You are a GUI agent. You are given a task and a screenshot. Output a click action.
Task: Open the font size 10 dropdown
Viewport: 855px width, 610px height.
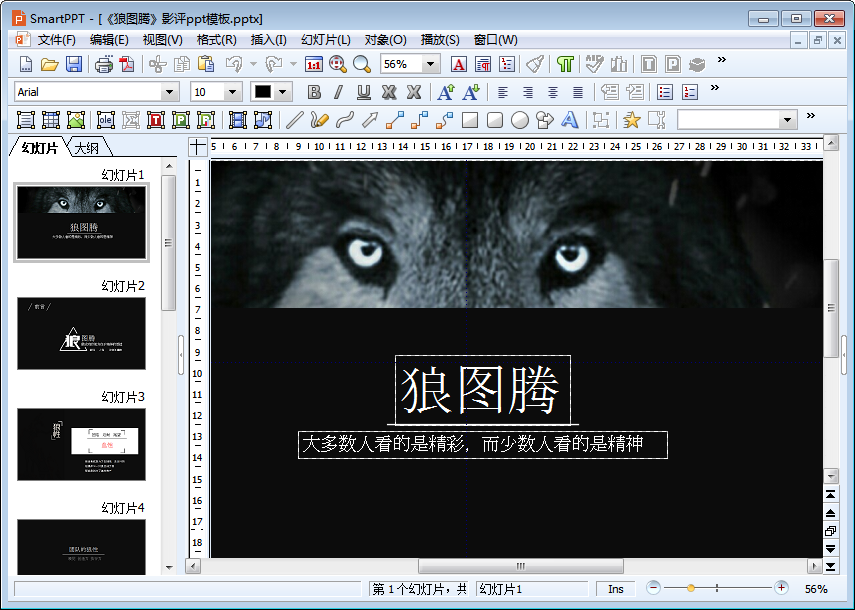(x=233, y=92)
